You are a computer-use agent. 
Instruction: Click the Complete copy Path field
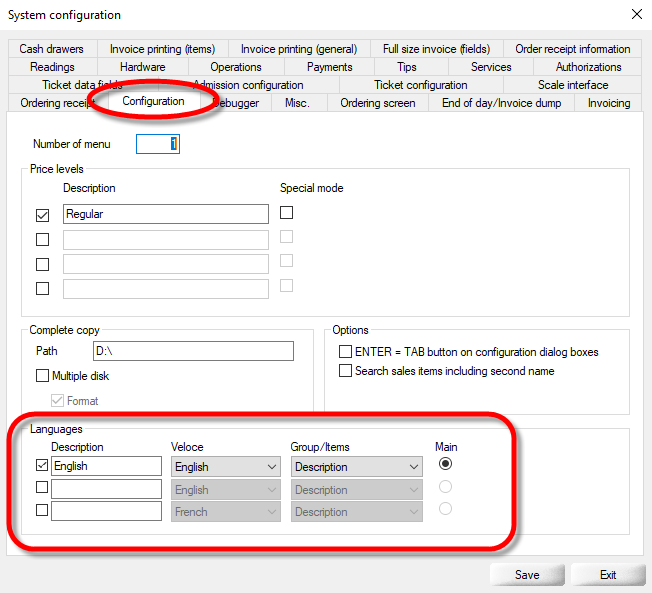[192, 351]
